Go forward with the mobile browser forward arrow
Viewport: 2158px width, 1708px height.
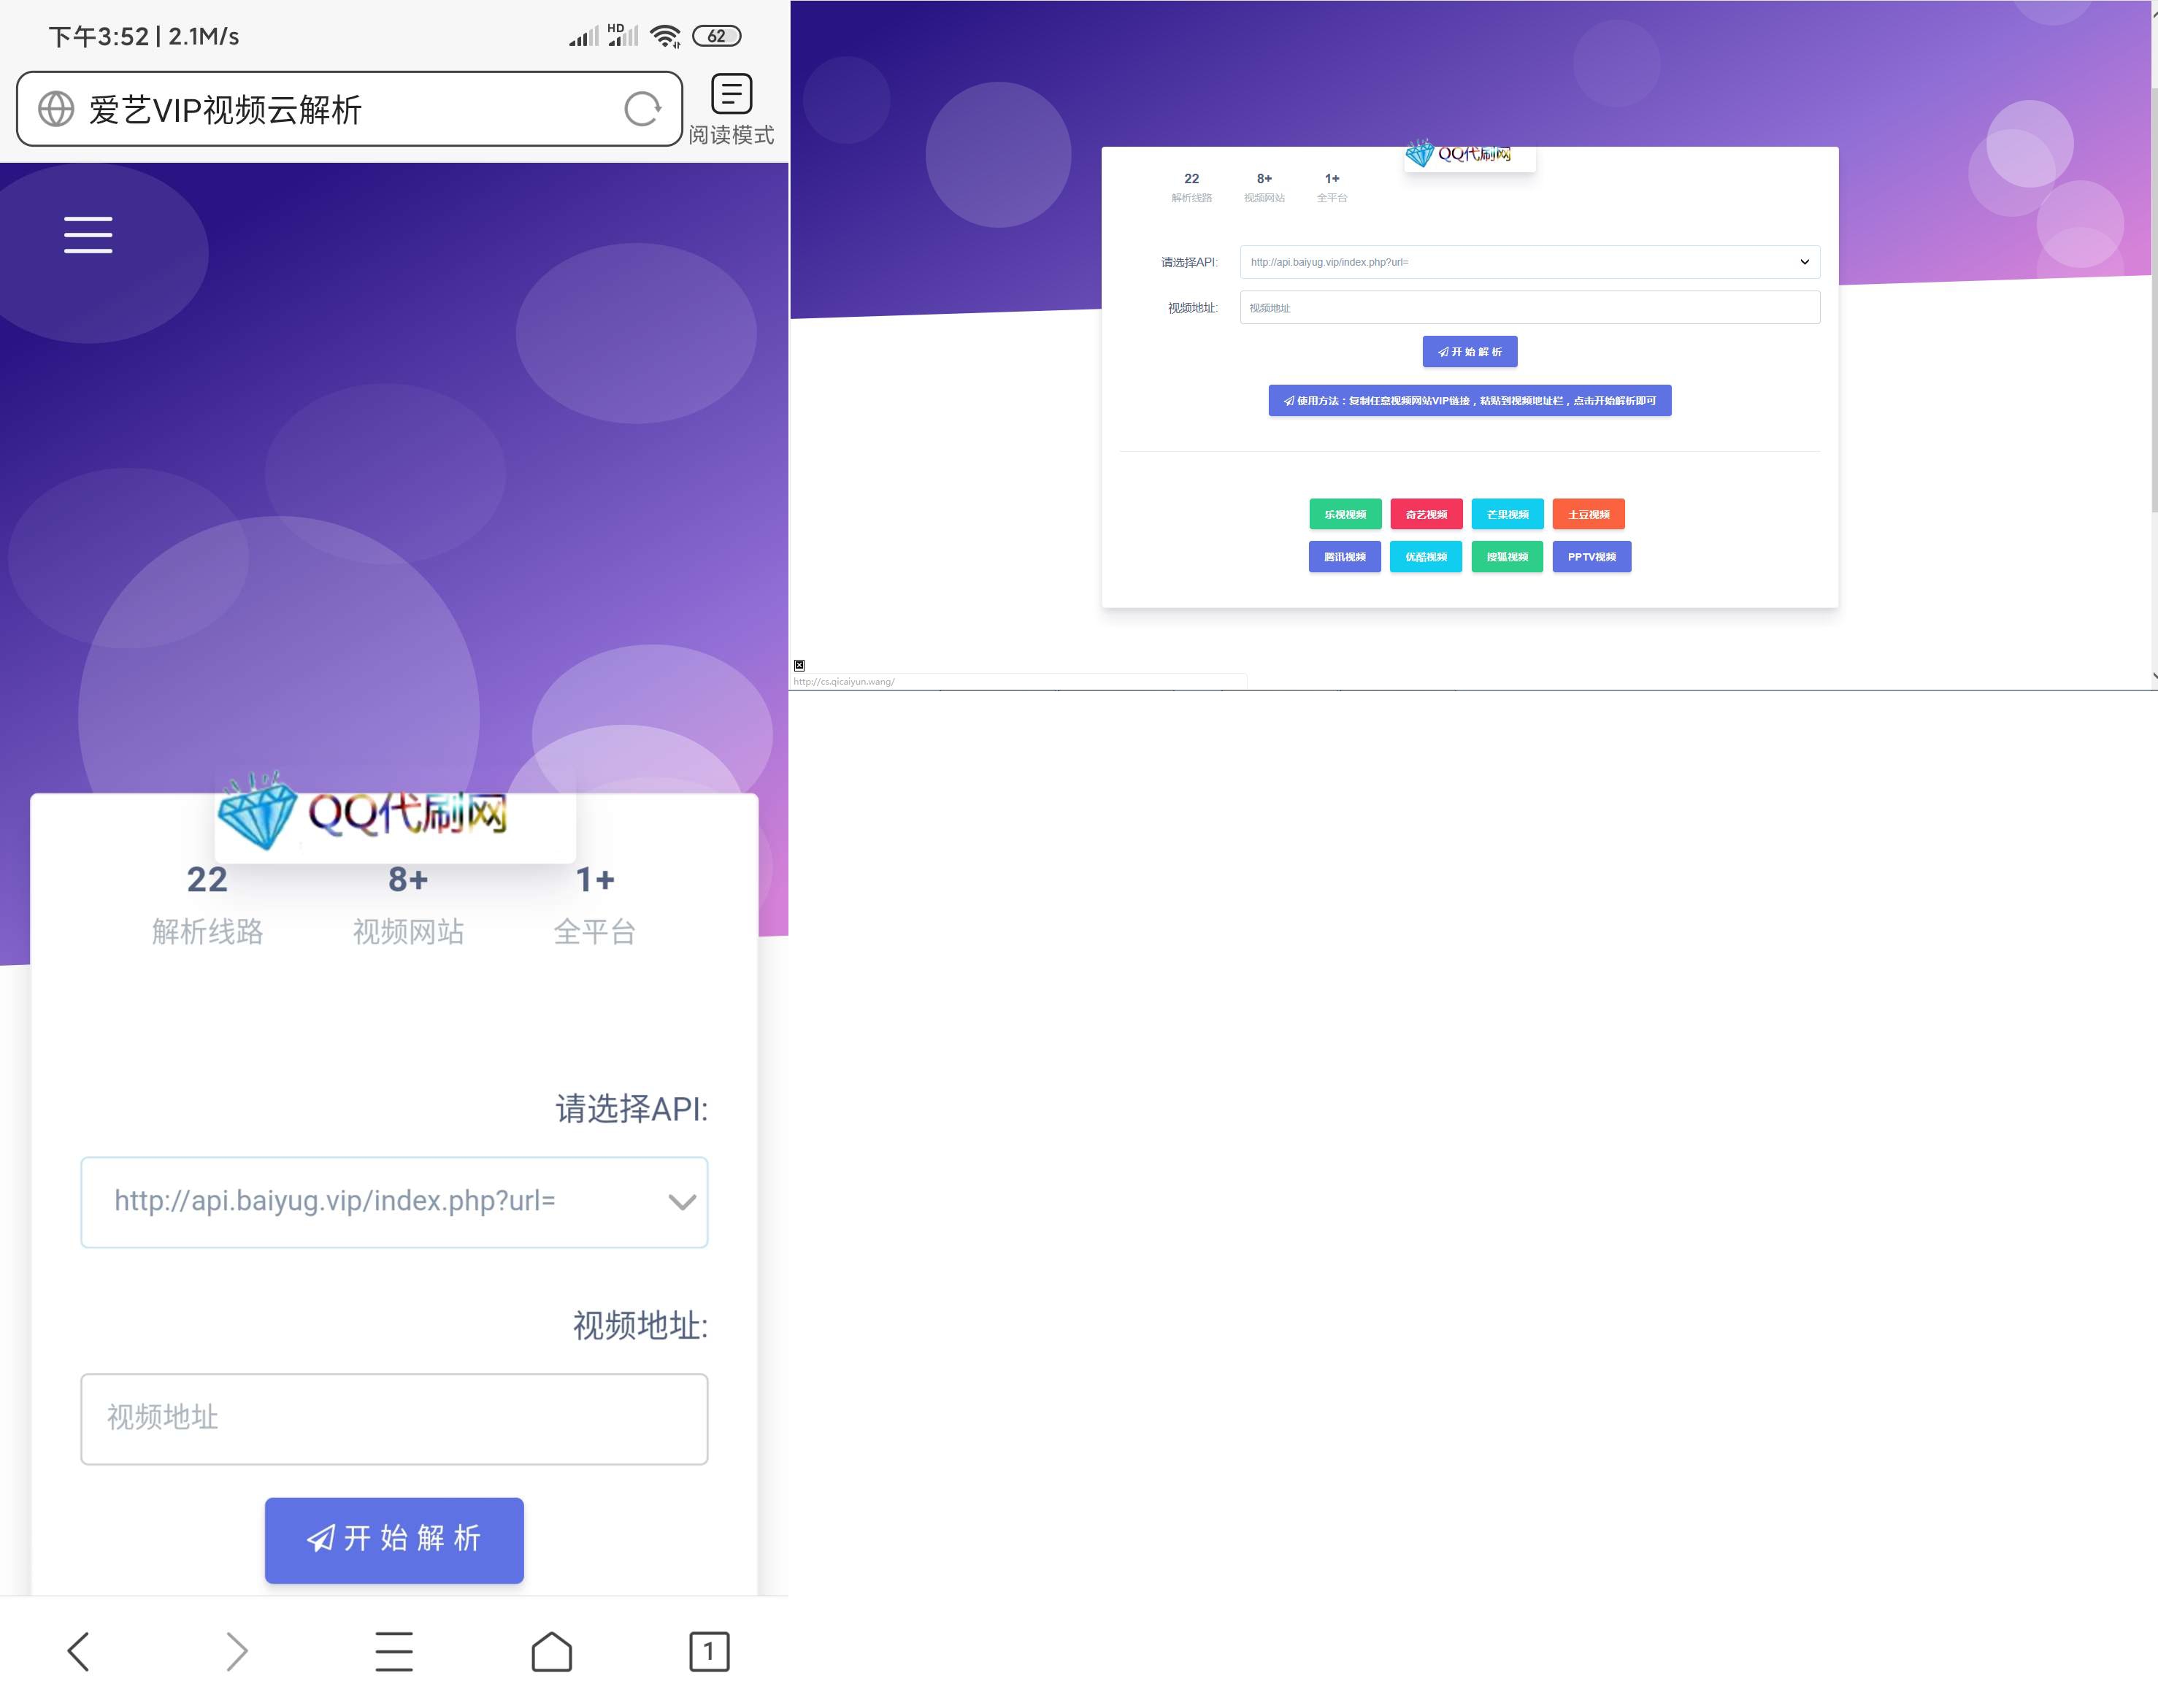tap(236, 1651)
